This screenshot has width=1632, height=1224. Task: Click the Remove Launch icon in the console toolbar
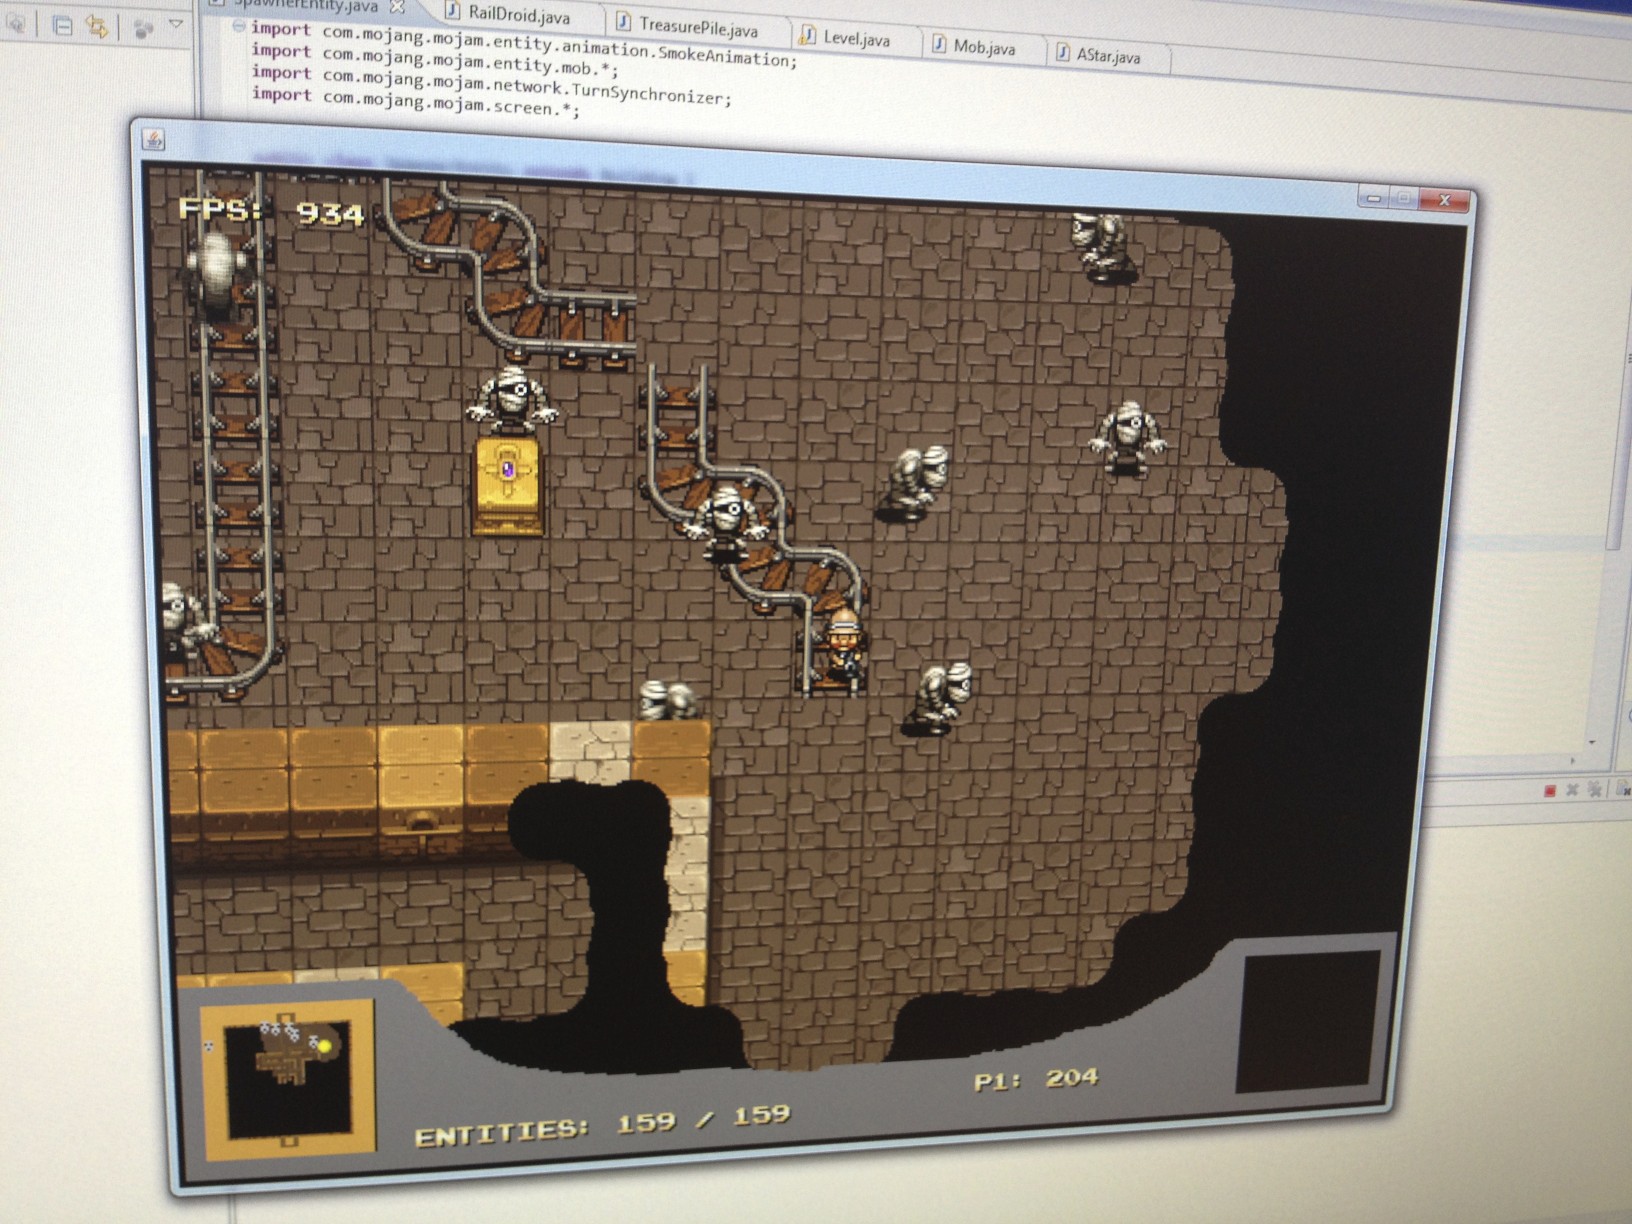[x=1572, y=790]
